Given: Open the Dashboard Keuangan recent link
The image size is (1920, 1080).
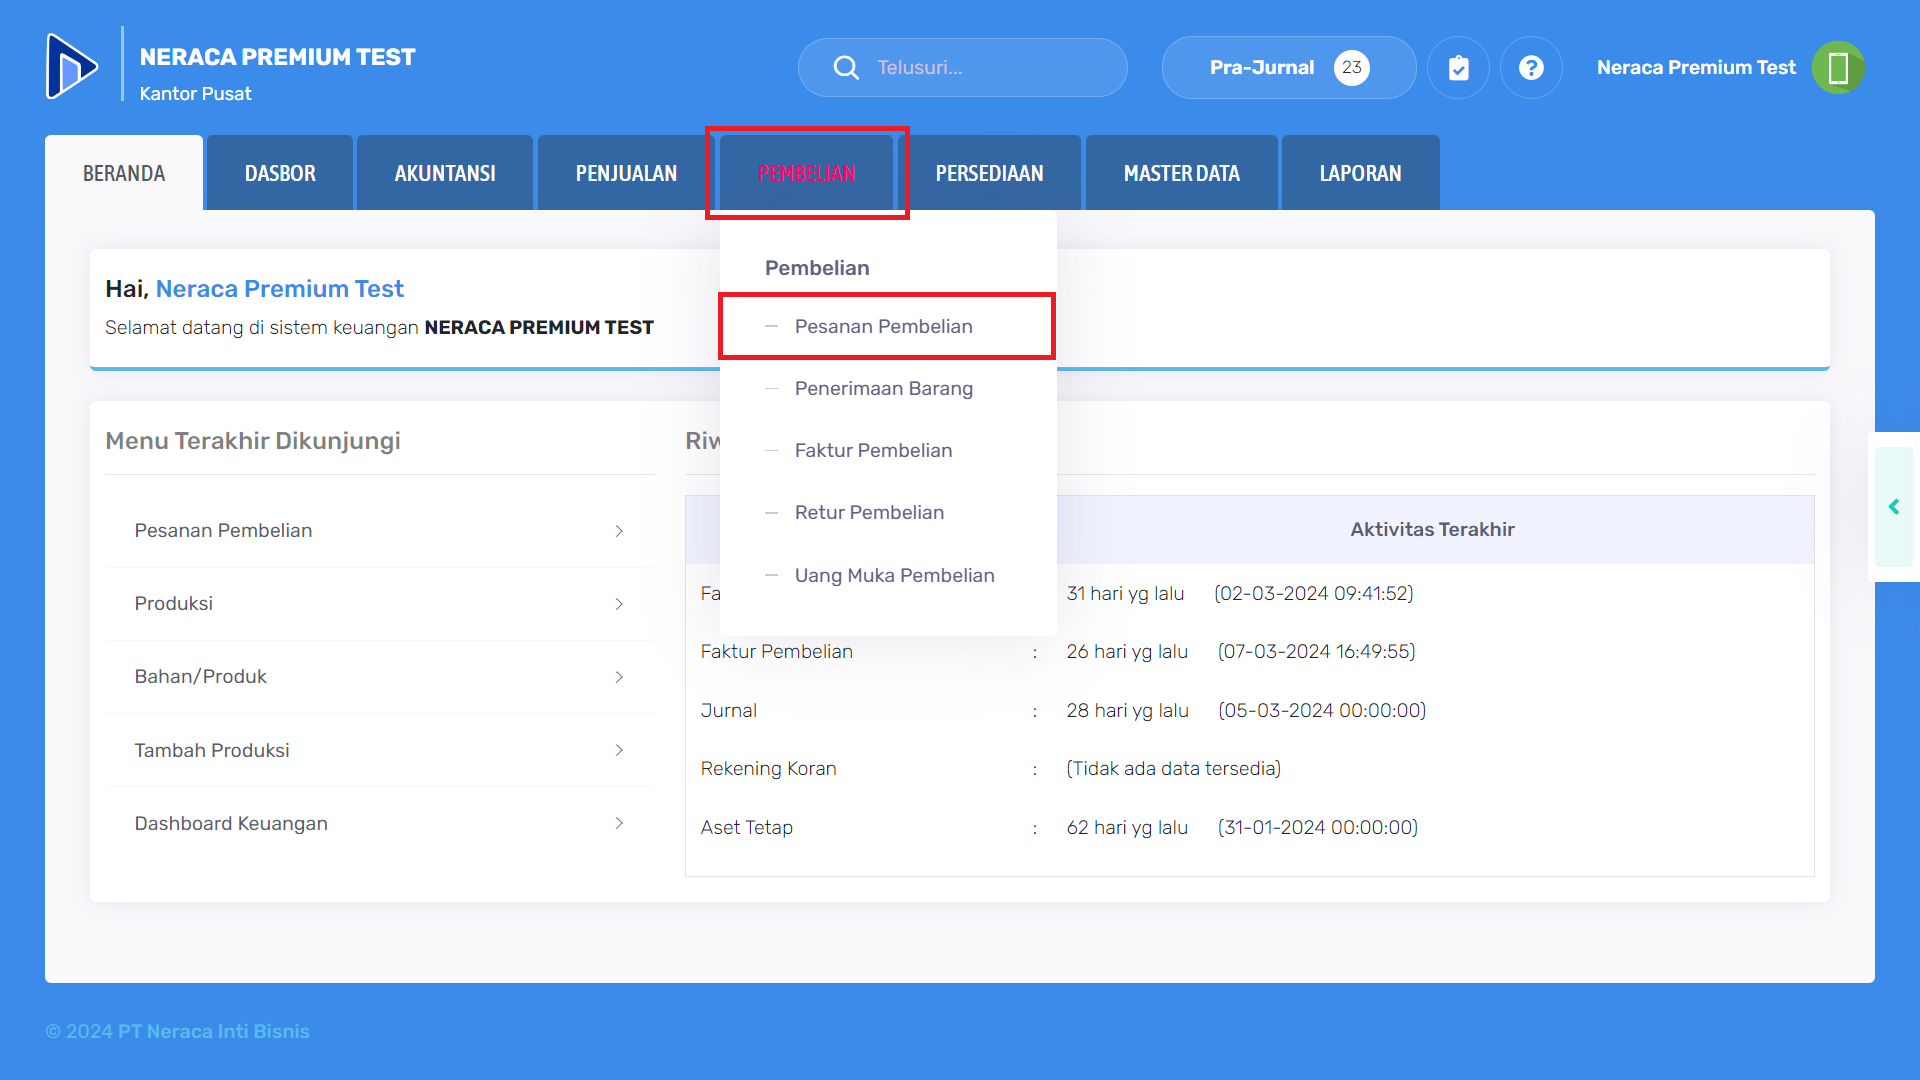Looking at the screenshot, I should coord(231,823).
